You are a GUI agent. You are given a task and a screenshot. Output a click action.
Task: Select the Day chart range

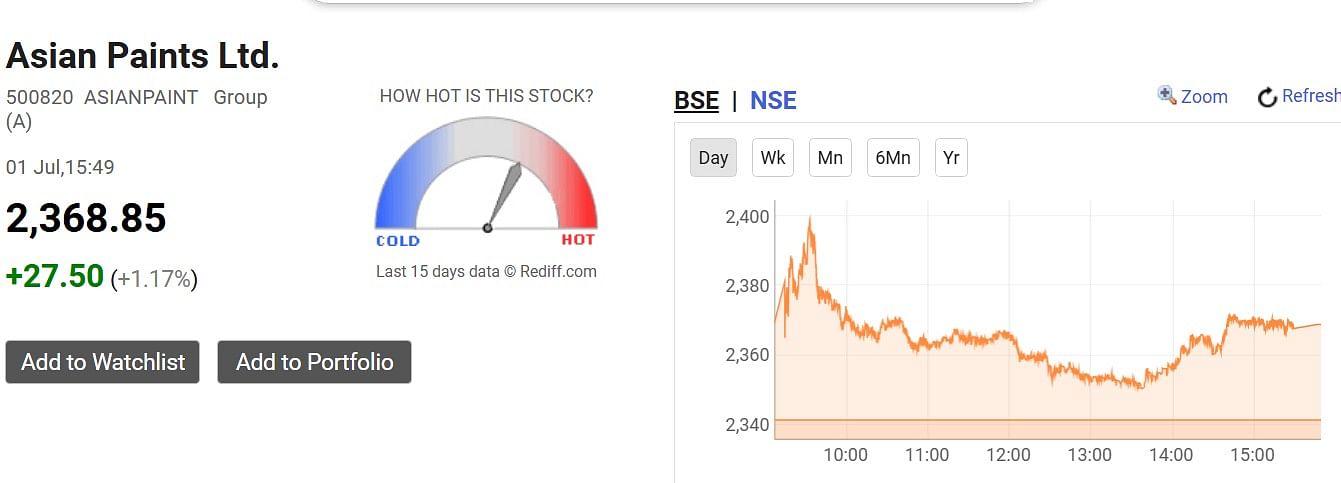[x=713, y=158]
